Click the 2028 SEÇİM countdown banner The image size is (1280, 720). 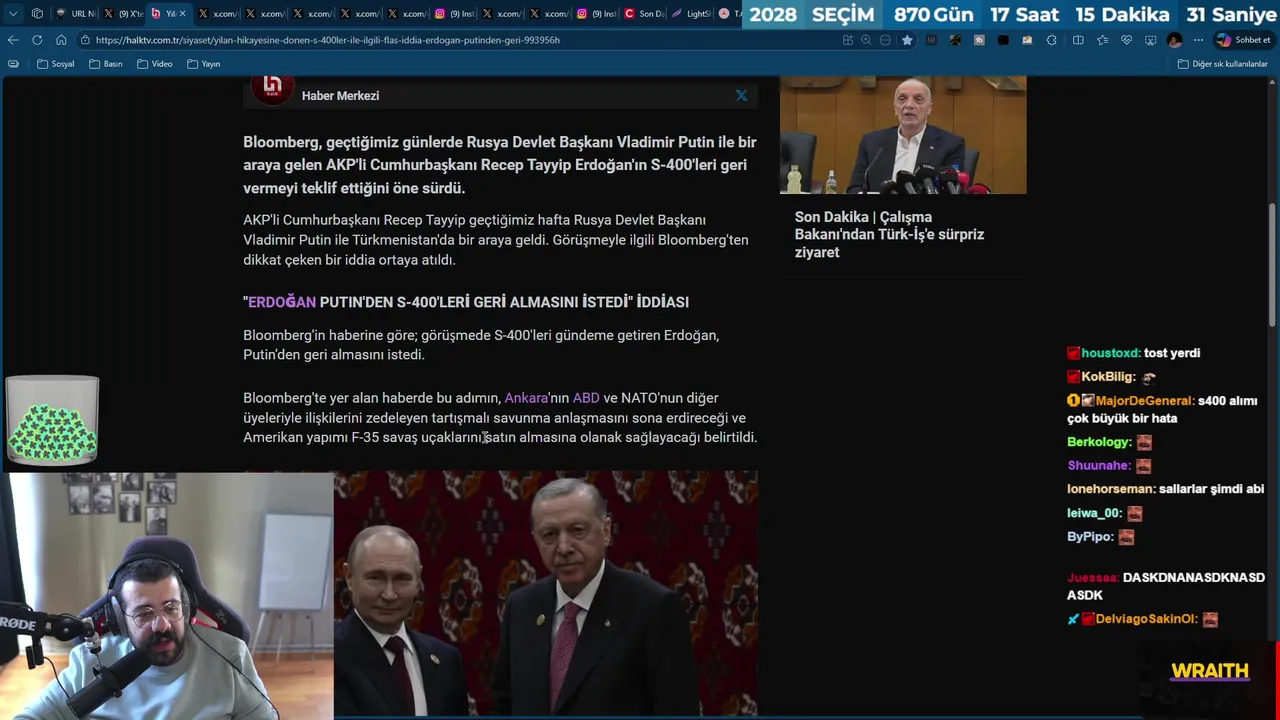pyautogui.click(x=1010, y=15)
